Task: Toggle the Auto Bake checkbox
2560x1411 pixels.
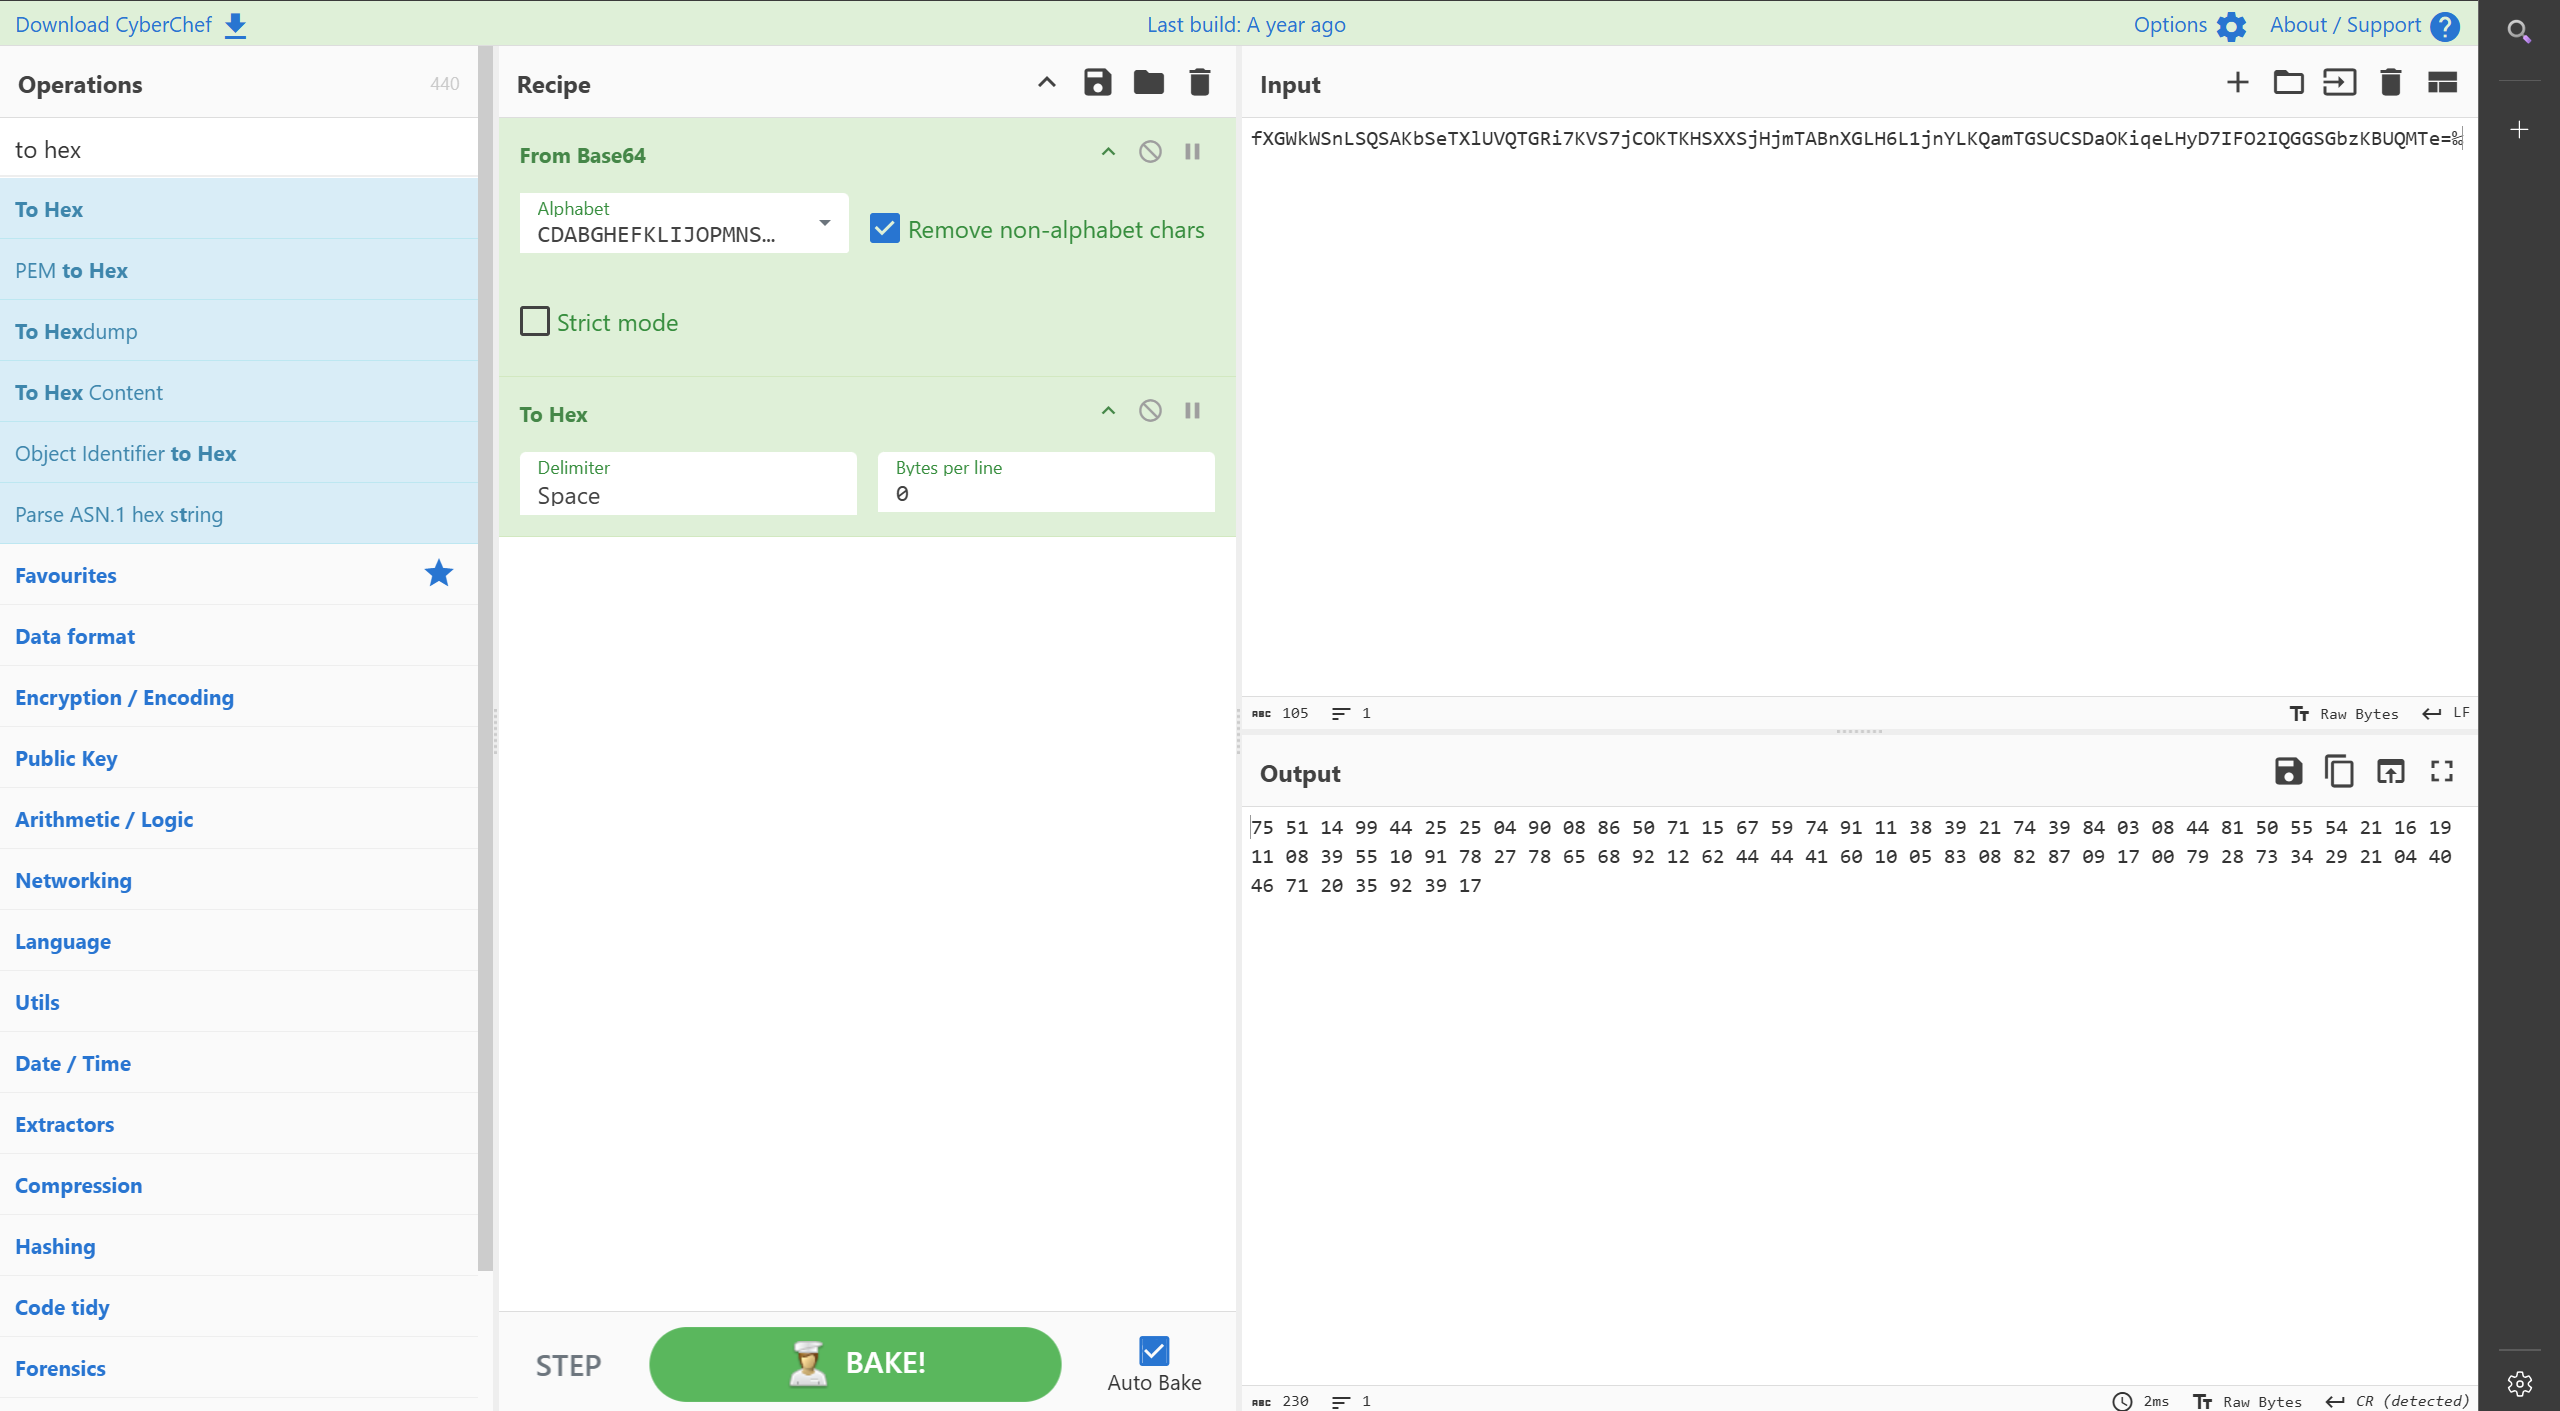Action: [1153, 1351]
